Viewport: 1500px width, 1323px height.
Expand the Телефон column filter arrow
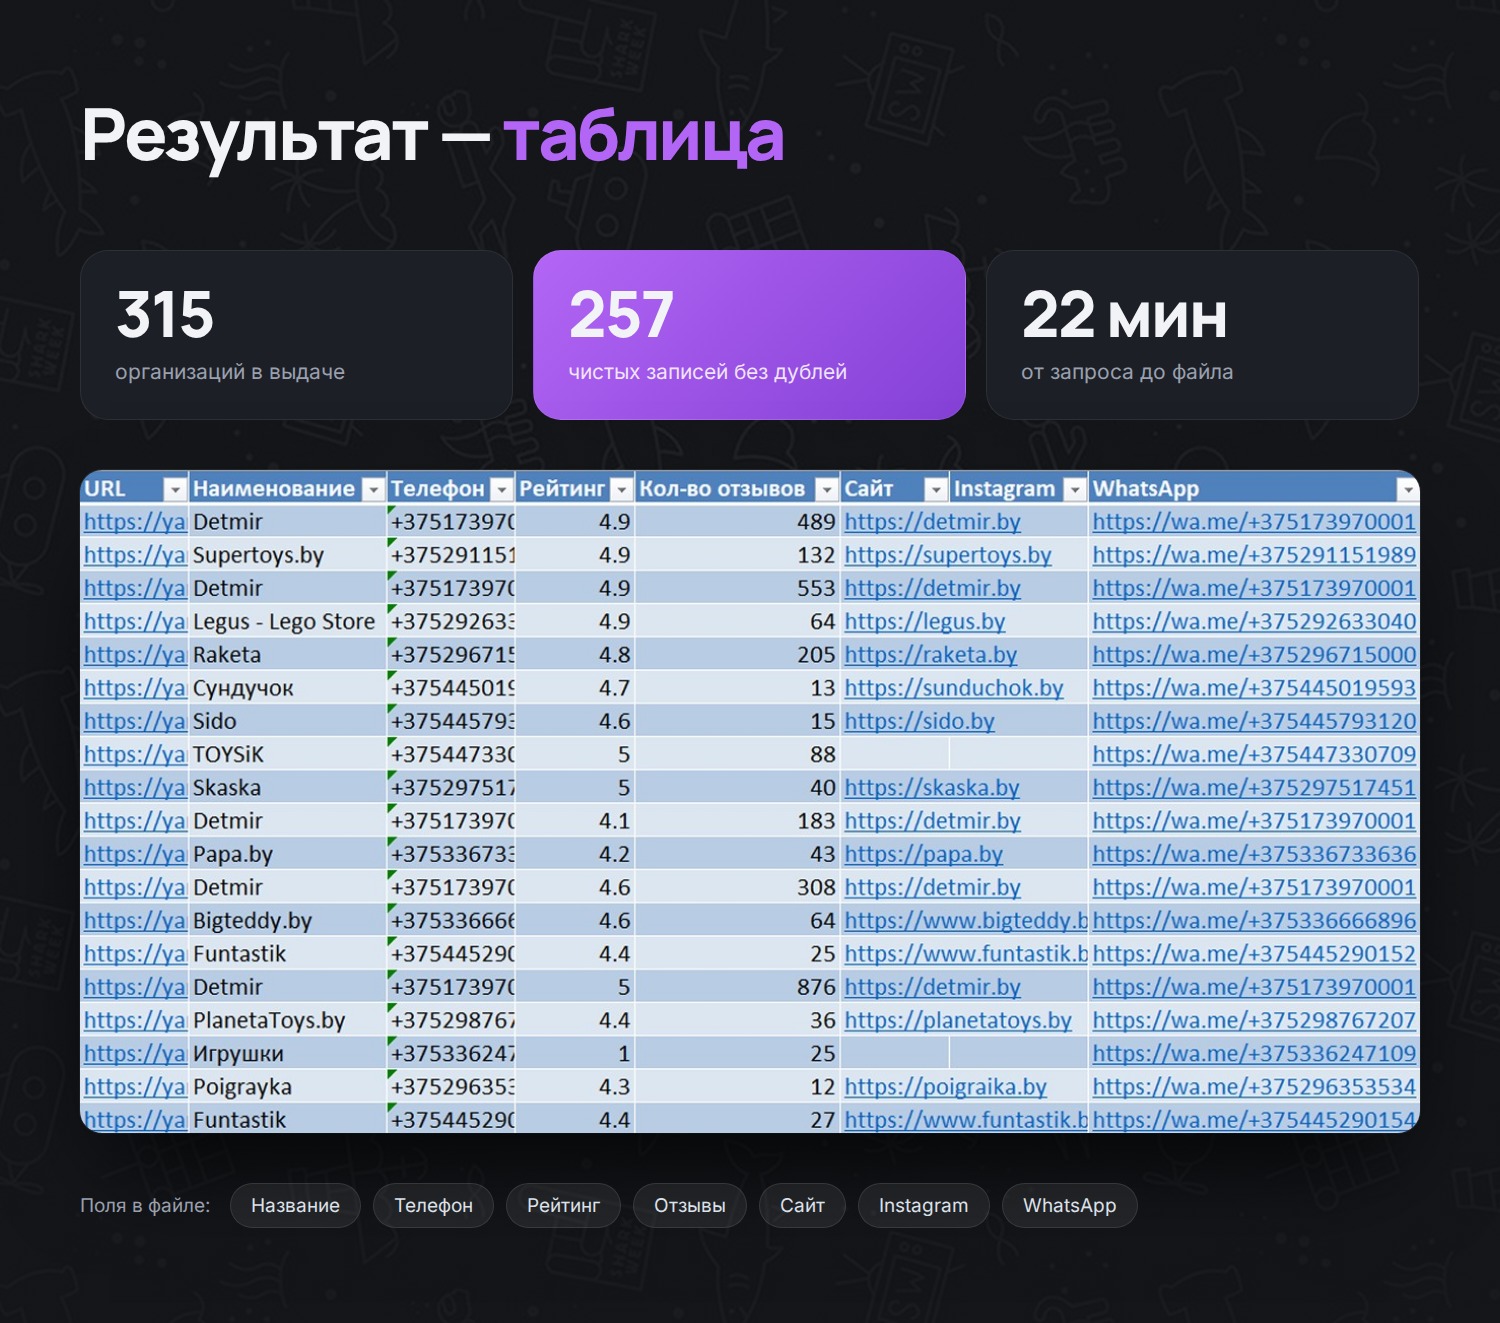pos(502,489)
